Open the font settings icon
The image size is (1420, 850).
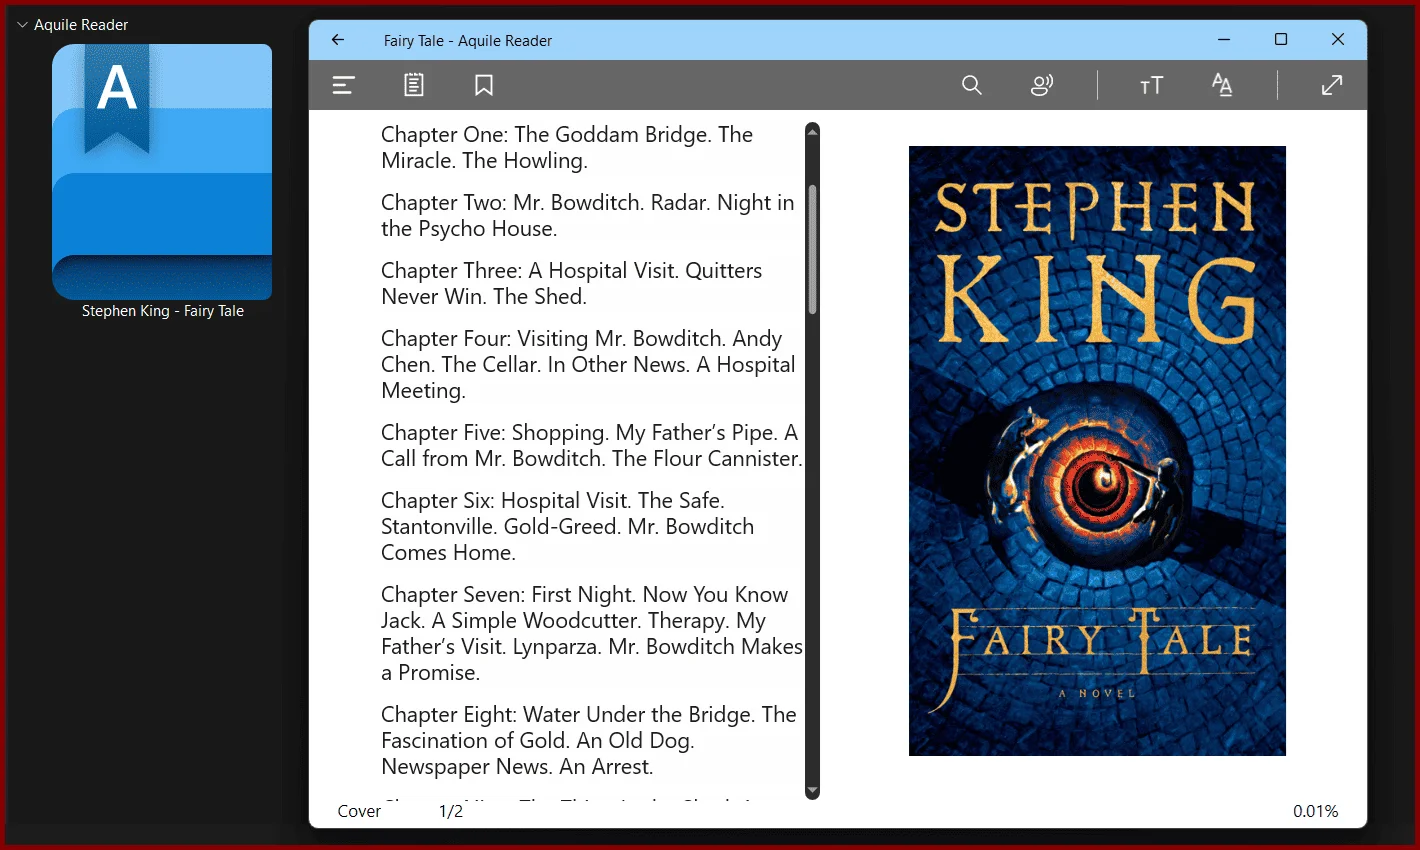[x=1222, y=85]
